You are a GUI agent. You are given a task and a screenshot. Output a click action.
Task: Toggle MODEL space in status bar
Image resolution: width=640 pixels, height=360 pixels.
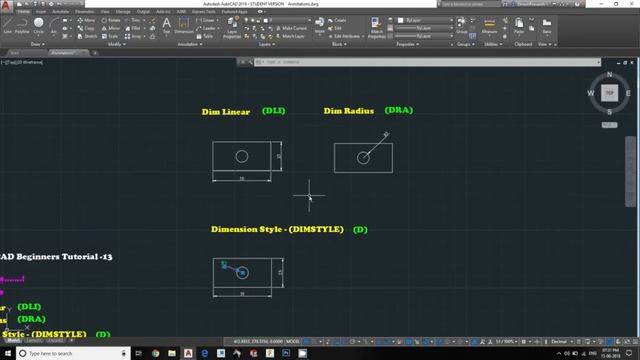[293, 342]
